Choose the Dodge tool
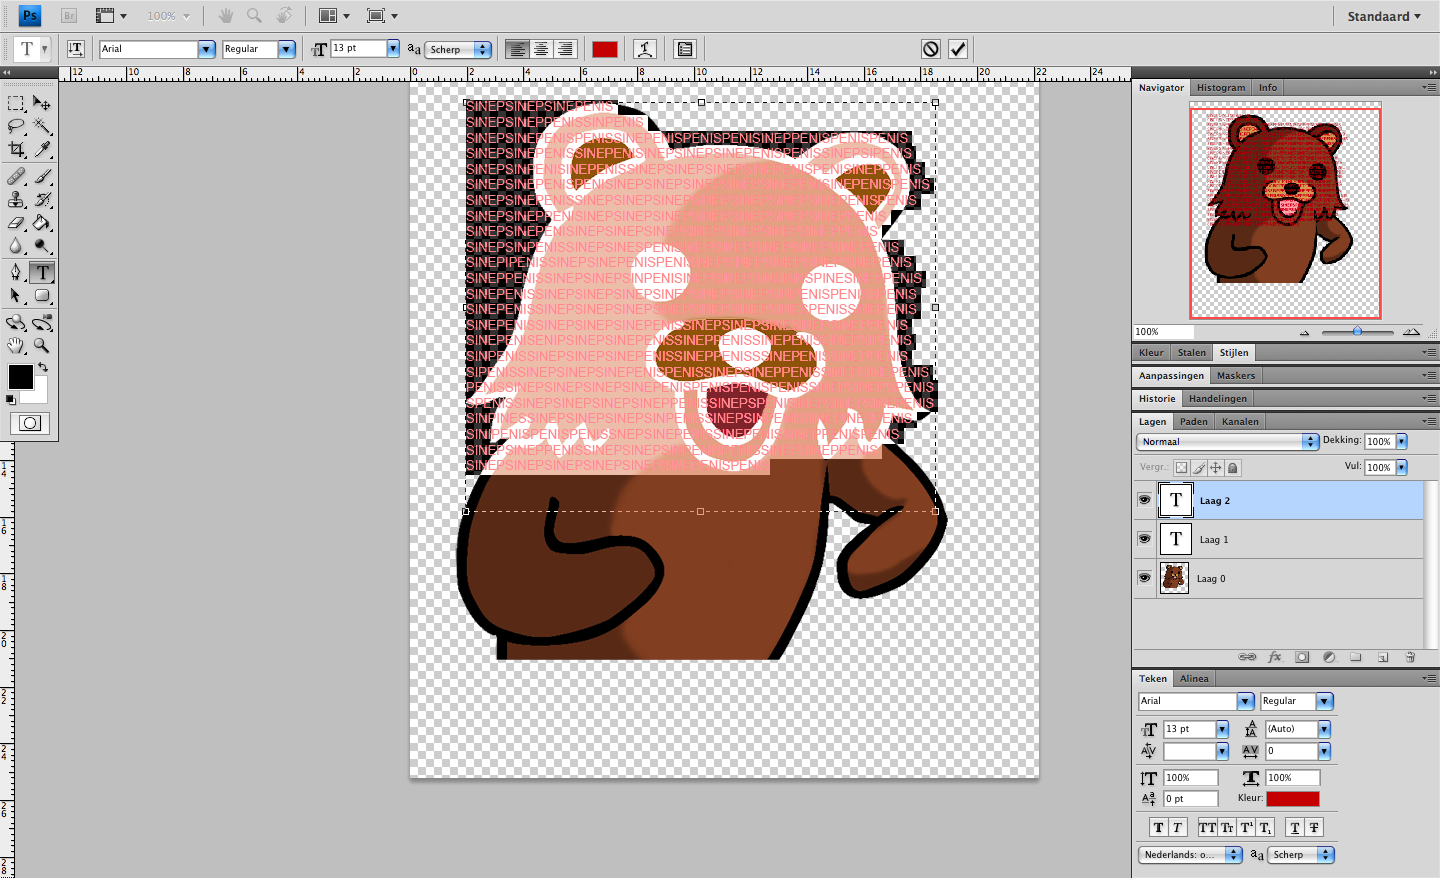The image size is (1440, 878). (x=42, y=246)
